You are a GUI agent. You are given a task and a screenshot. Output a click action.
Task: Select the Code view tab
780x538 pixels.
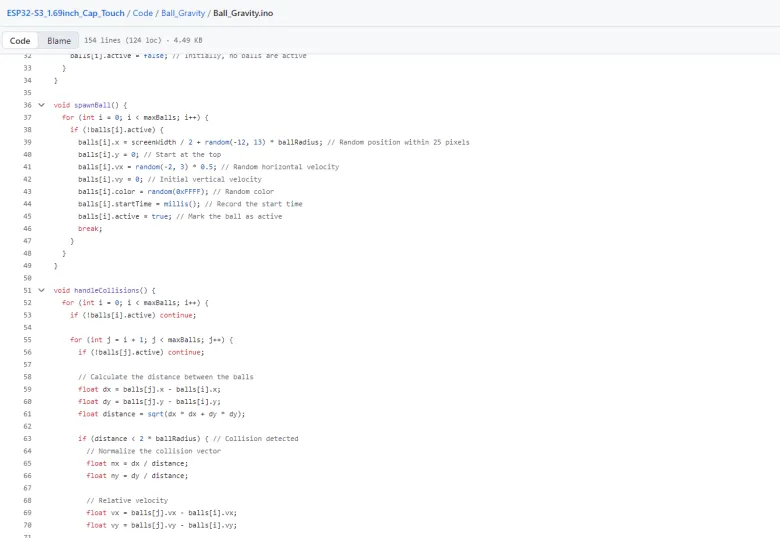tap(20, 41)
